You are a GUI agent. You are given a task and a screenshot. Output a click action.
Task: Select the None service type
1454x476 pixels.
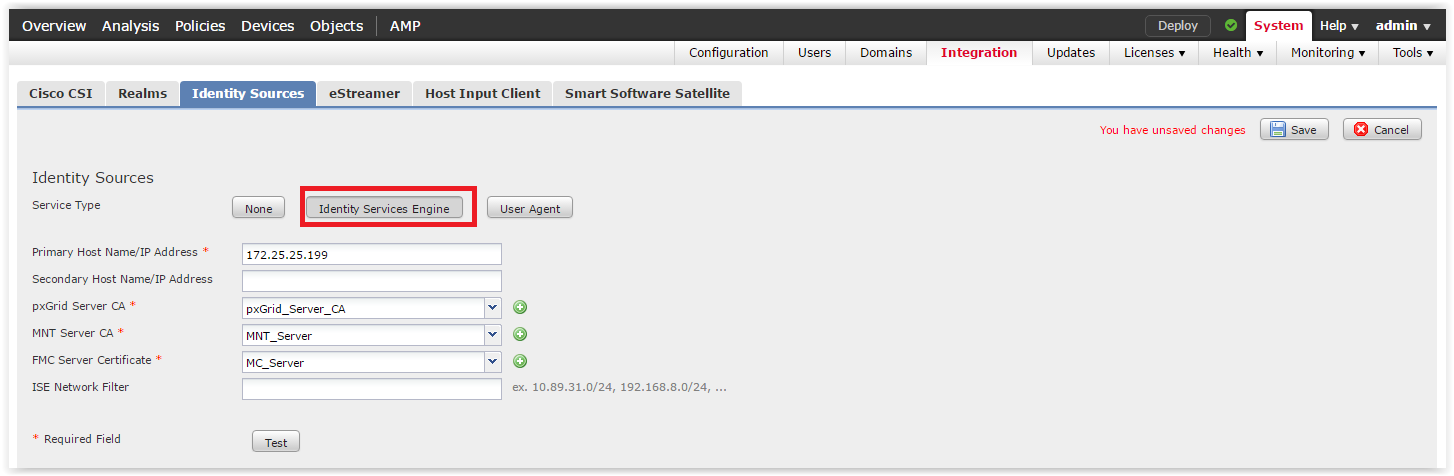coord(258,209)
